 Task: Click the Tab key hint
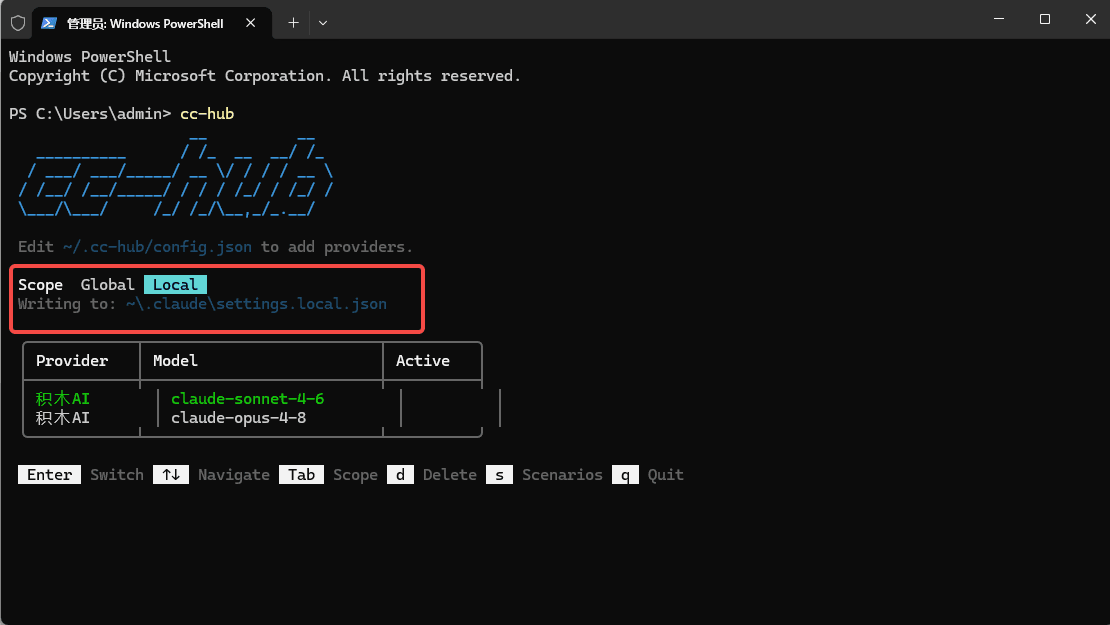point(302,475)
